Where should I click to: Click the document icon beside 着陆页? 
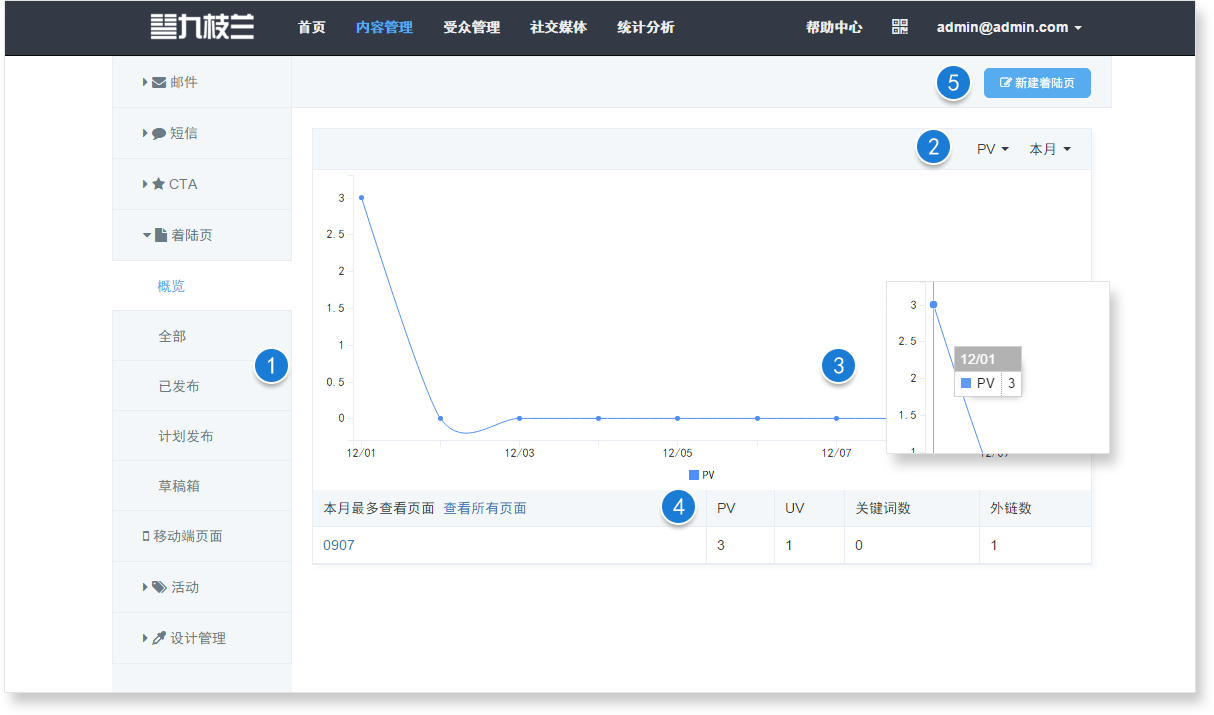[x=160, y=235]
